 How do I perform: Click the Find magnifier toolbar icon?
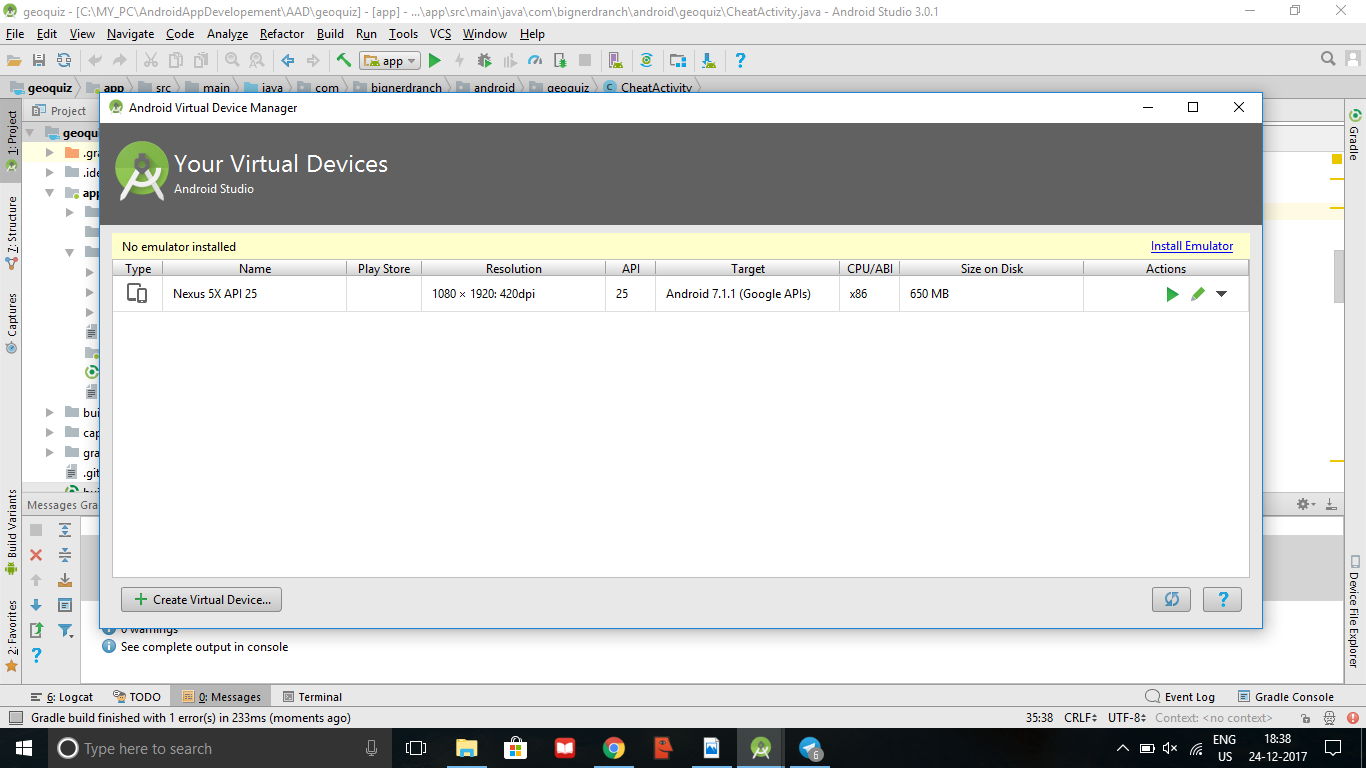[232, 61]
